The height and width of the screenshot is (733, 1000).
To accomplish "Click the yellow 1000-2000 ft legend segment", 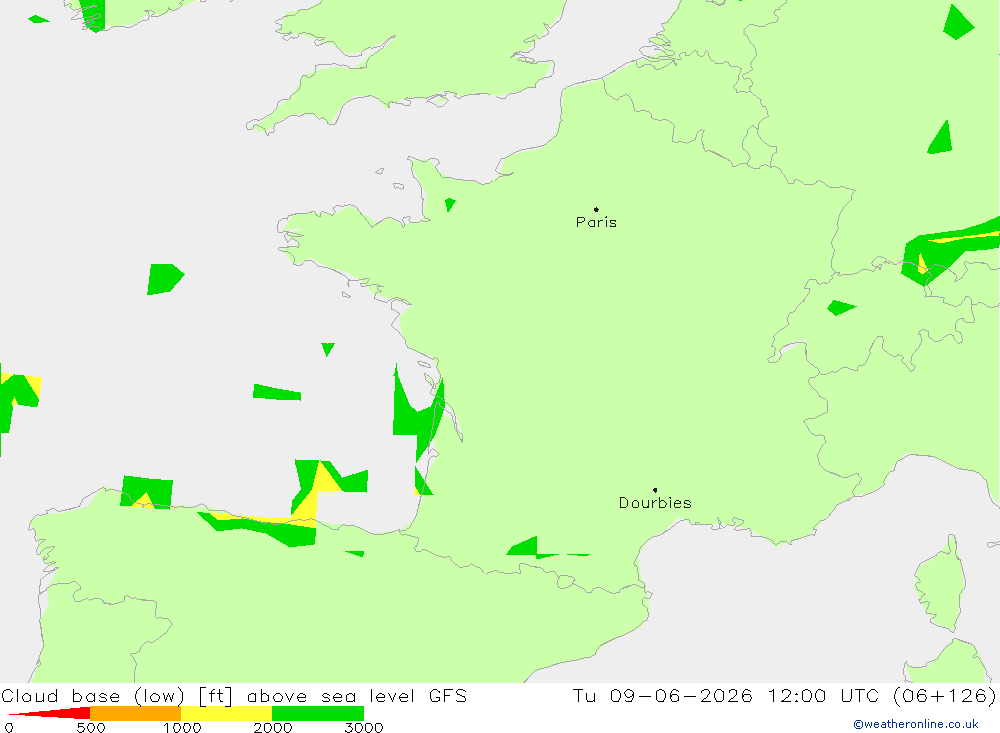I will (226, 713).
